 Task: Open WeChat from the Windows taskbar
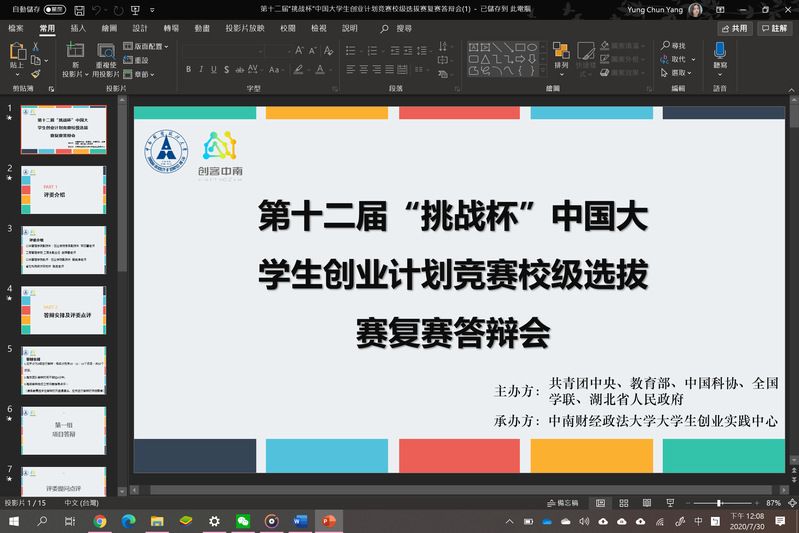(242, 521)
